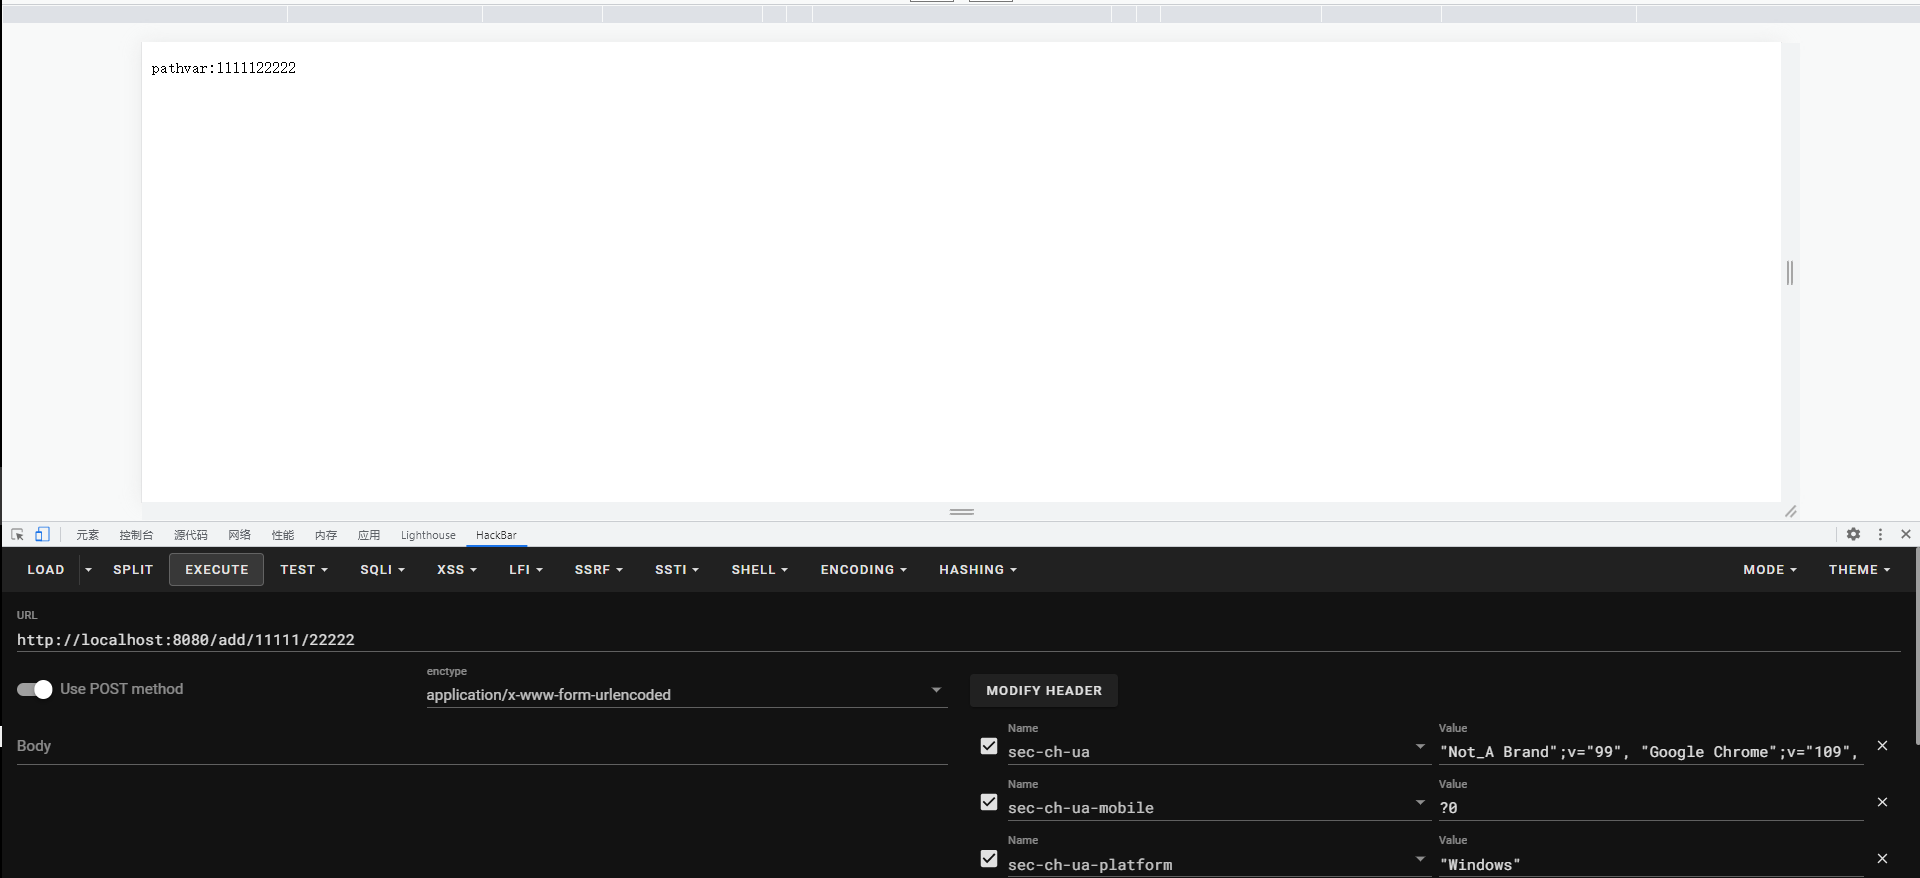The height and width of the screenshot is (878, 1920).
Task: Open the SSRF dropdown menu
Action: (x=598, y=570)
